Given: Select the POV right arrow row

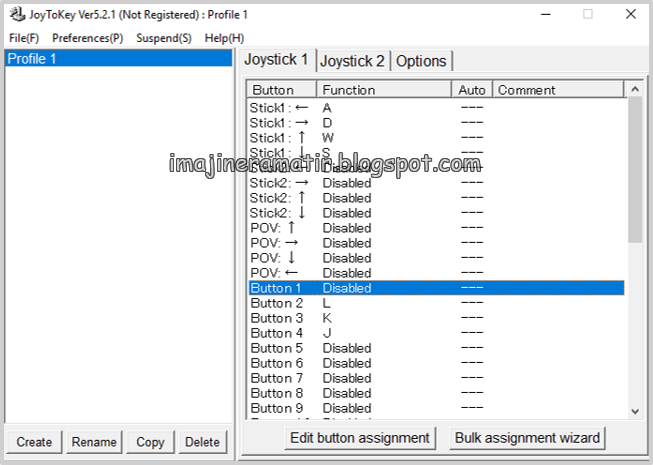Looking at the screenshot, I should (x=436, y=243).
